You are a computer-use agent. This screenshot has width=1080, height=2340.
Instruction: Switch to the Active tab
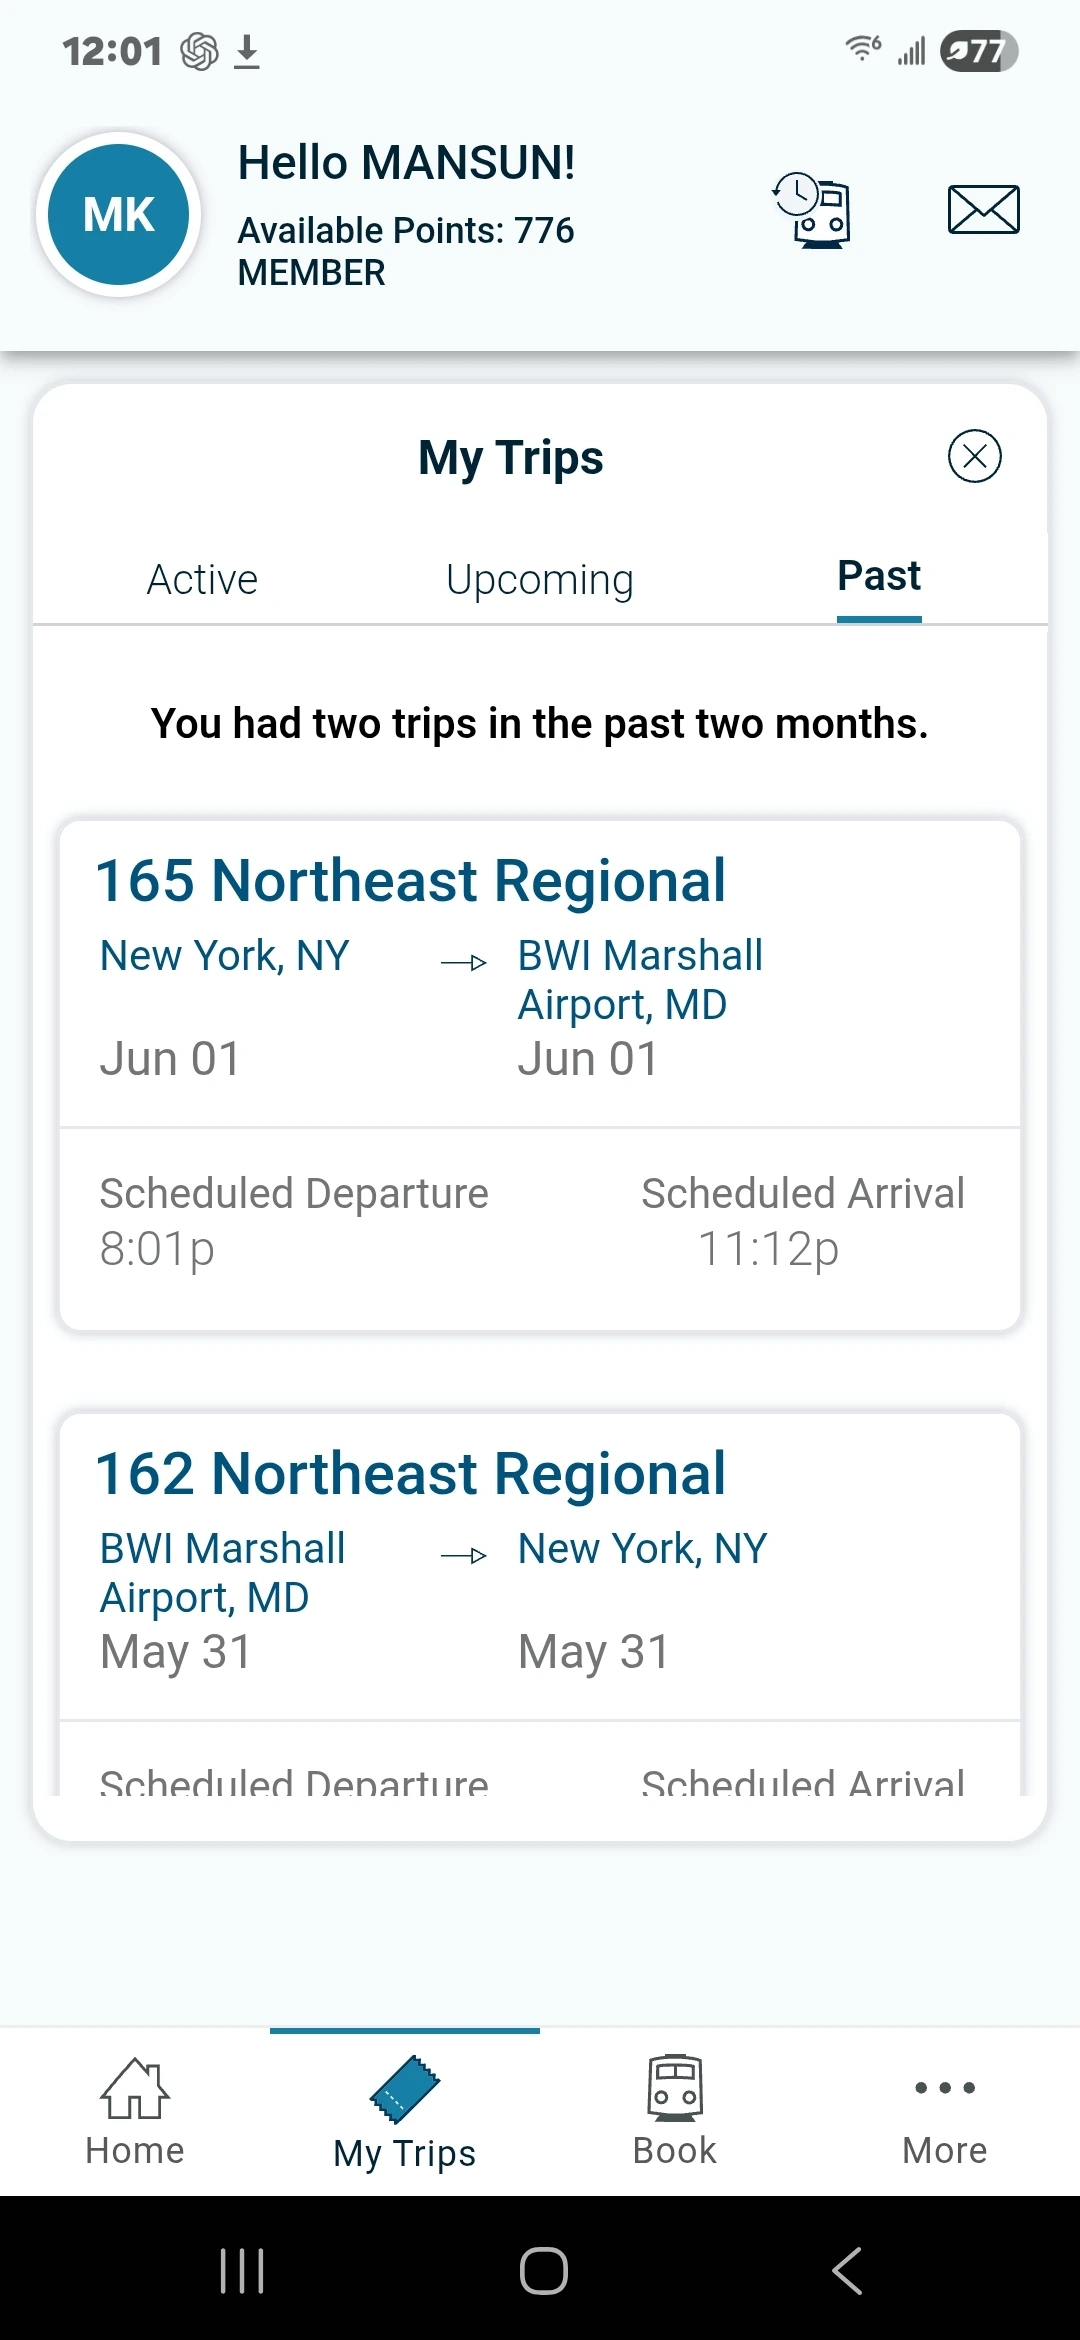coord(202,580)
